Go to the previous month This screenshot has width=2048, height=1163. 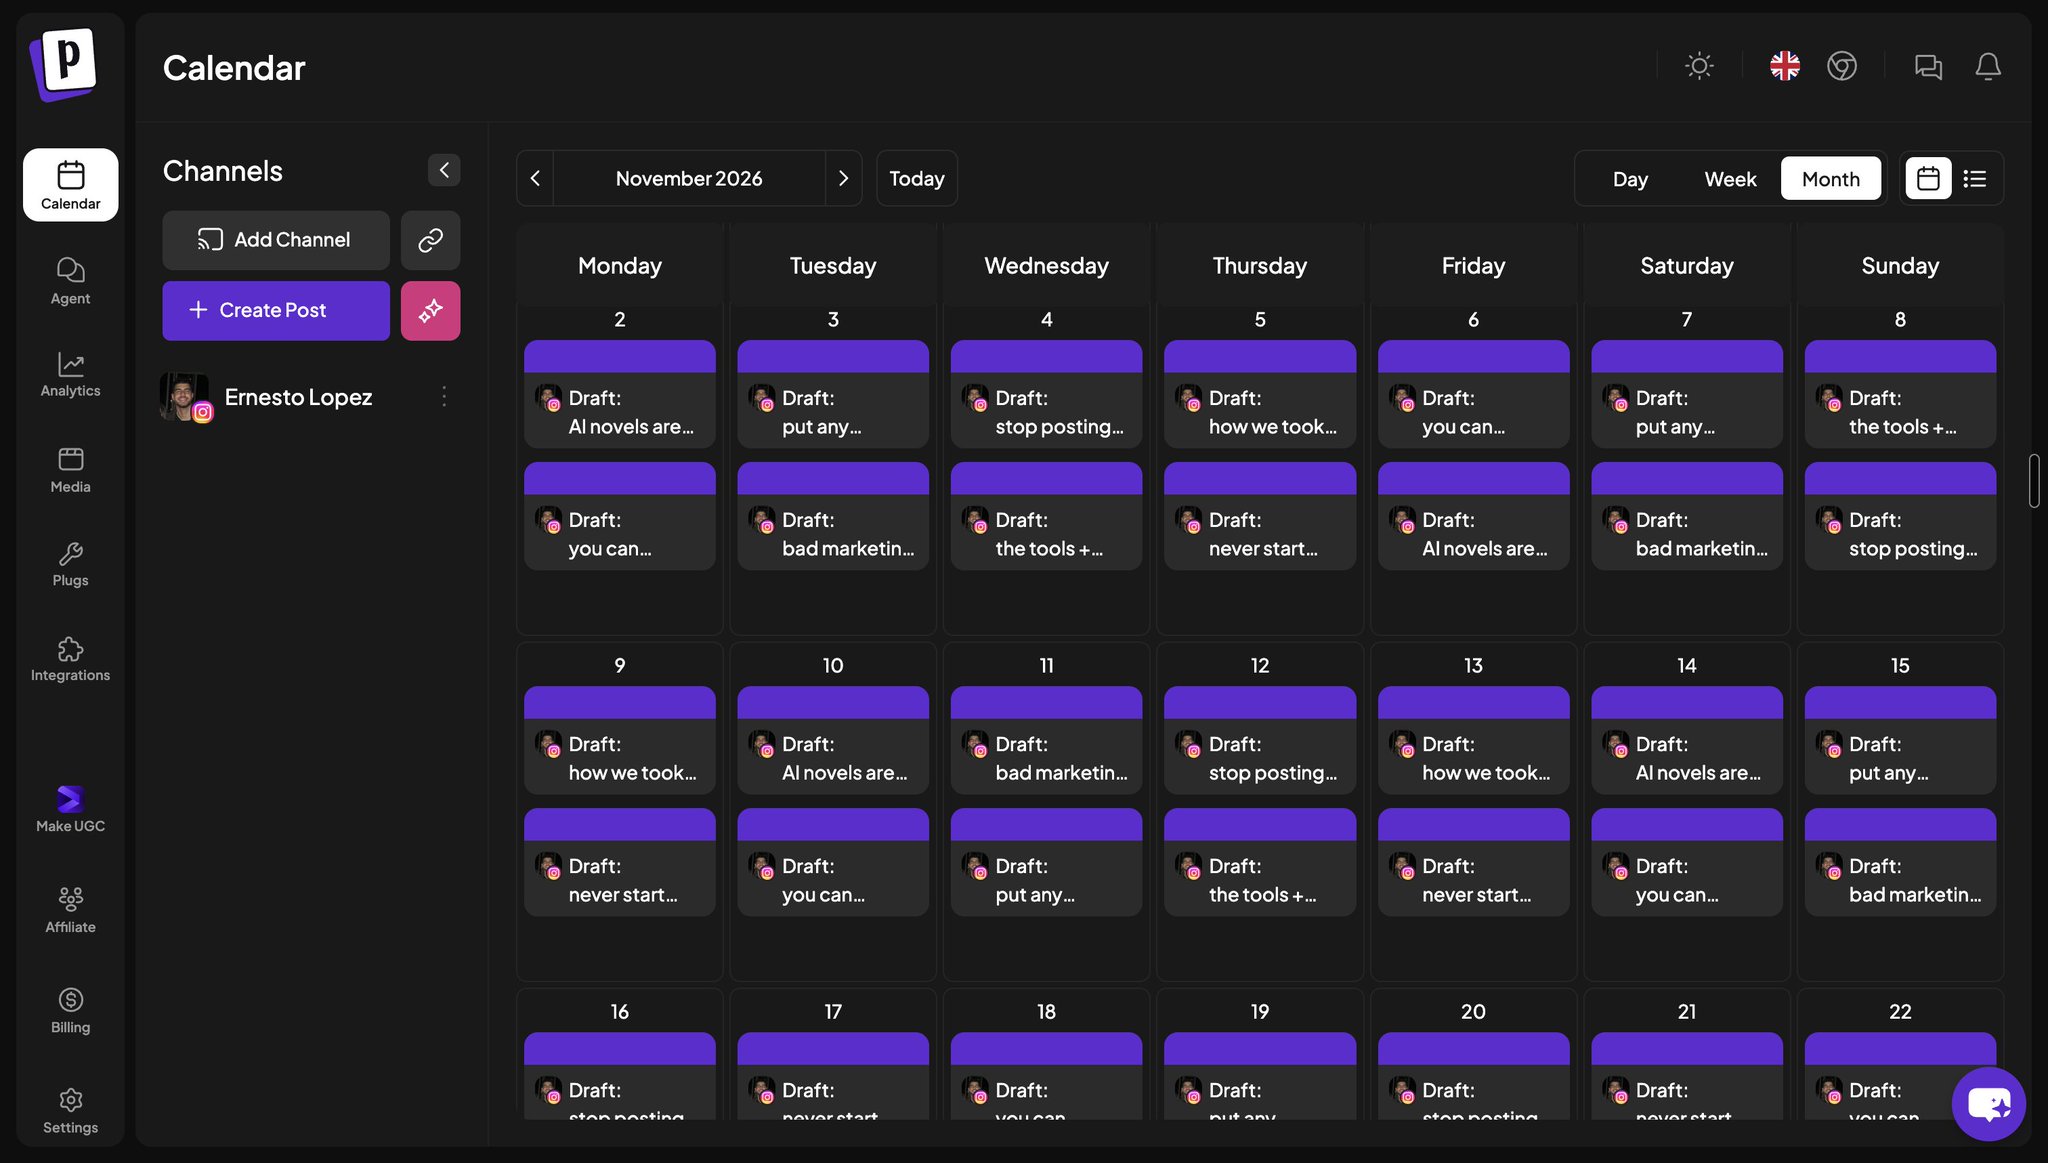535,178
